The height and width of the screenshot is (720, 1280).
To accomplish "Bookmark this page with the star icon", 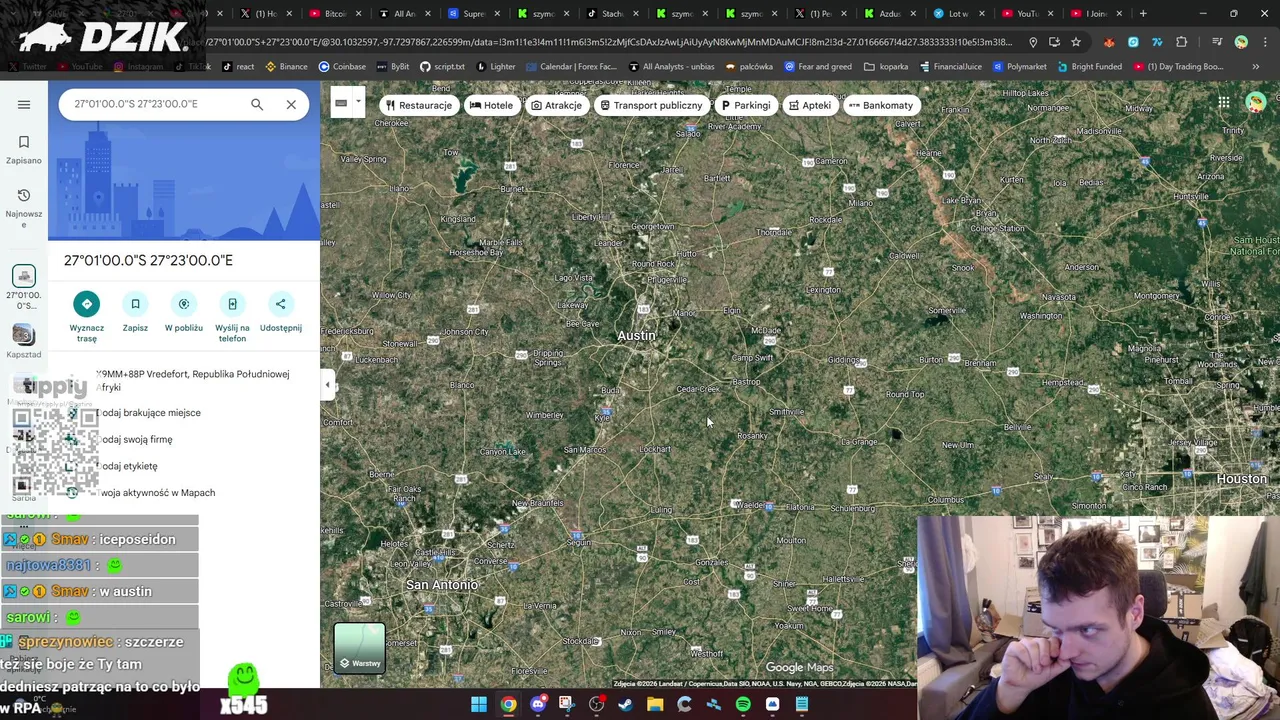I will tap(1076, 42).
